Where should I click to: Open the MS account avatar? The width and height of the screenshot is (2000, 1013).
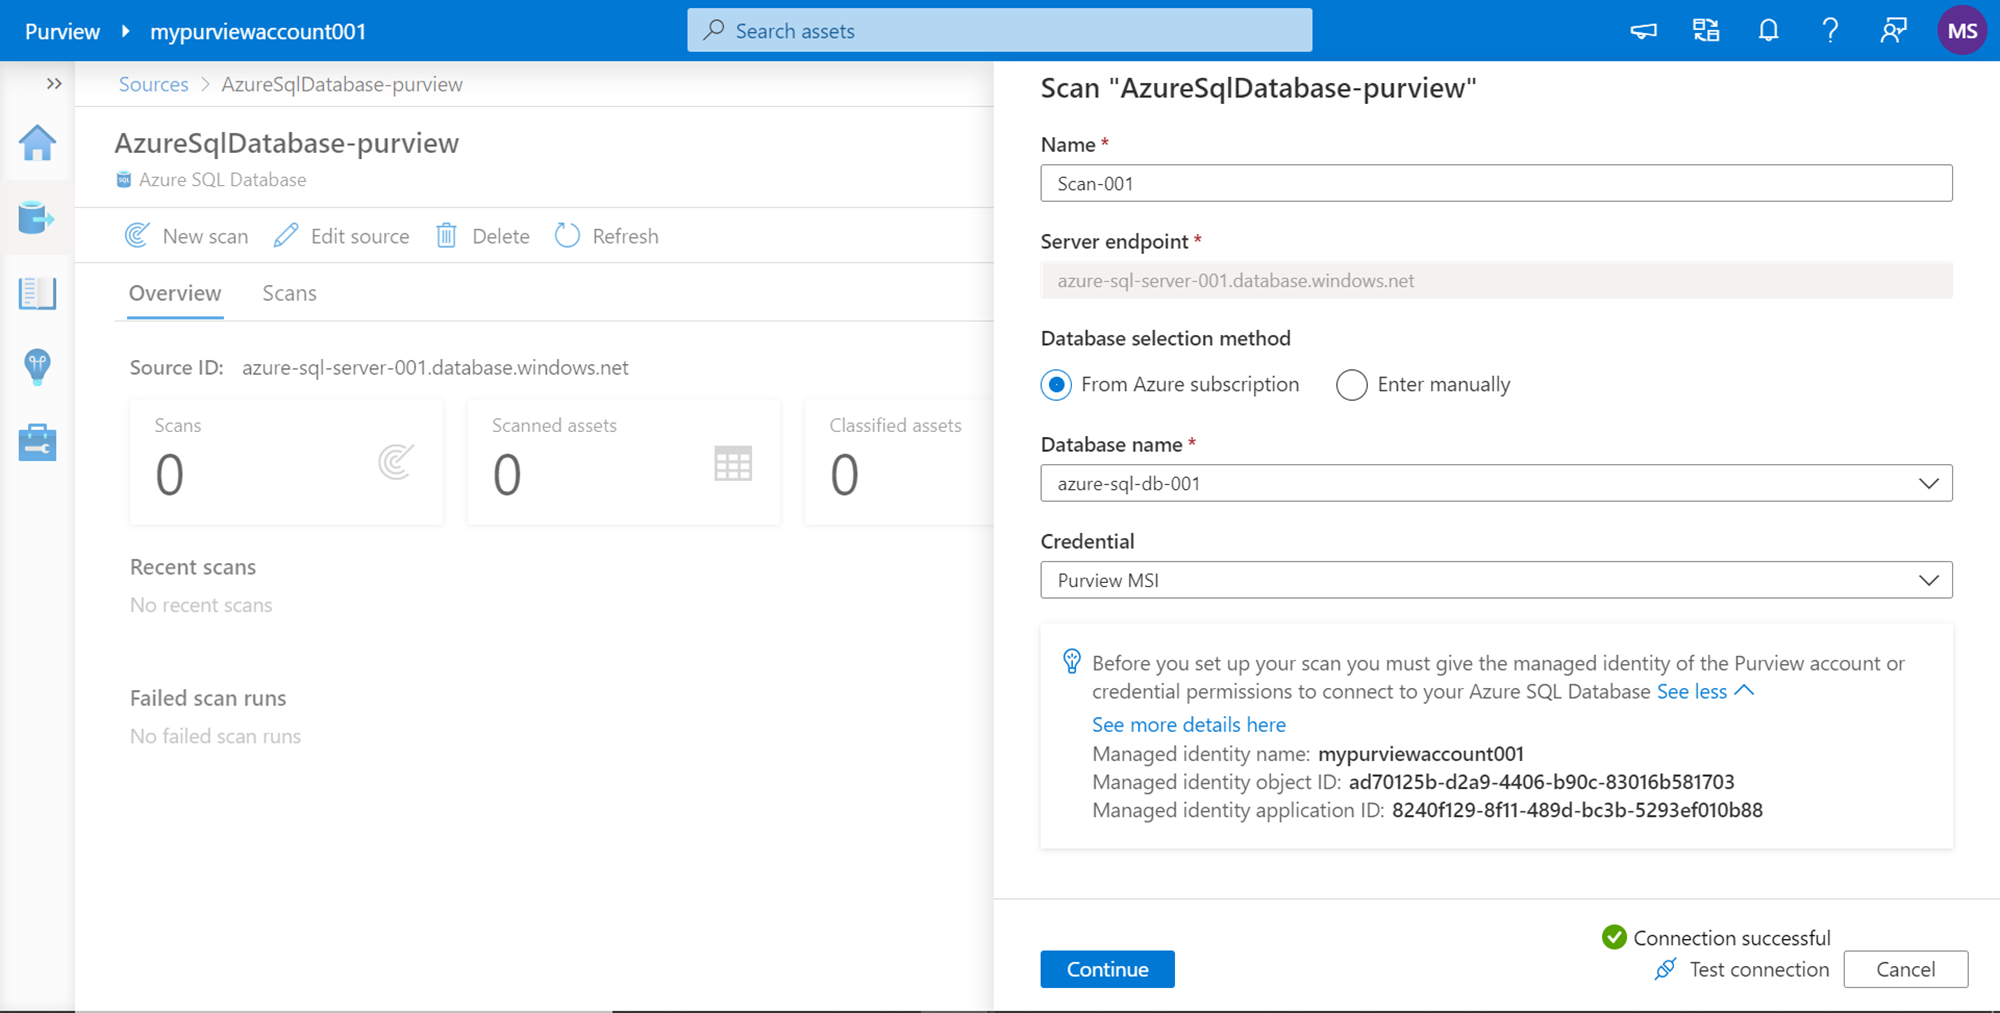tap(1961, 31)
